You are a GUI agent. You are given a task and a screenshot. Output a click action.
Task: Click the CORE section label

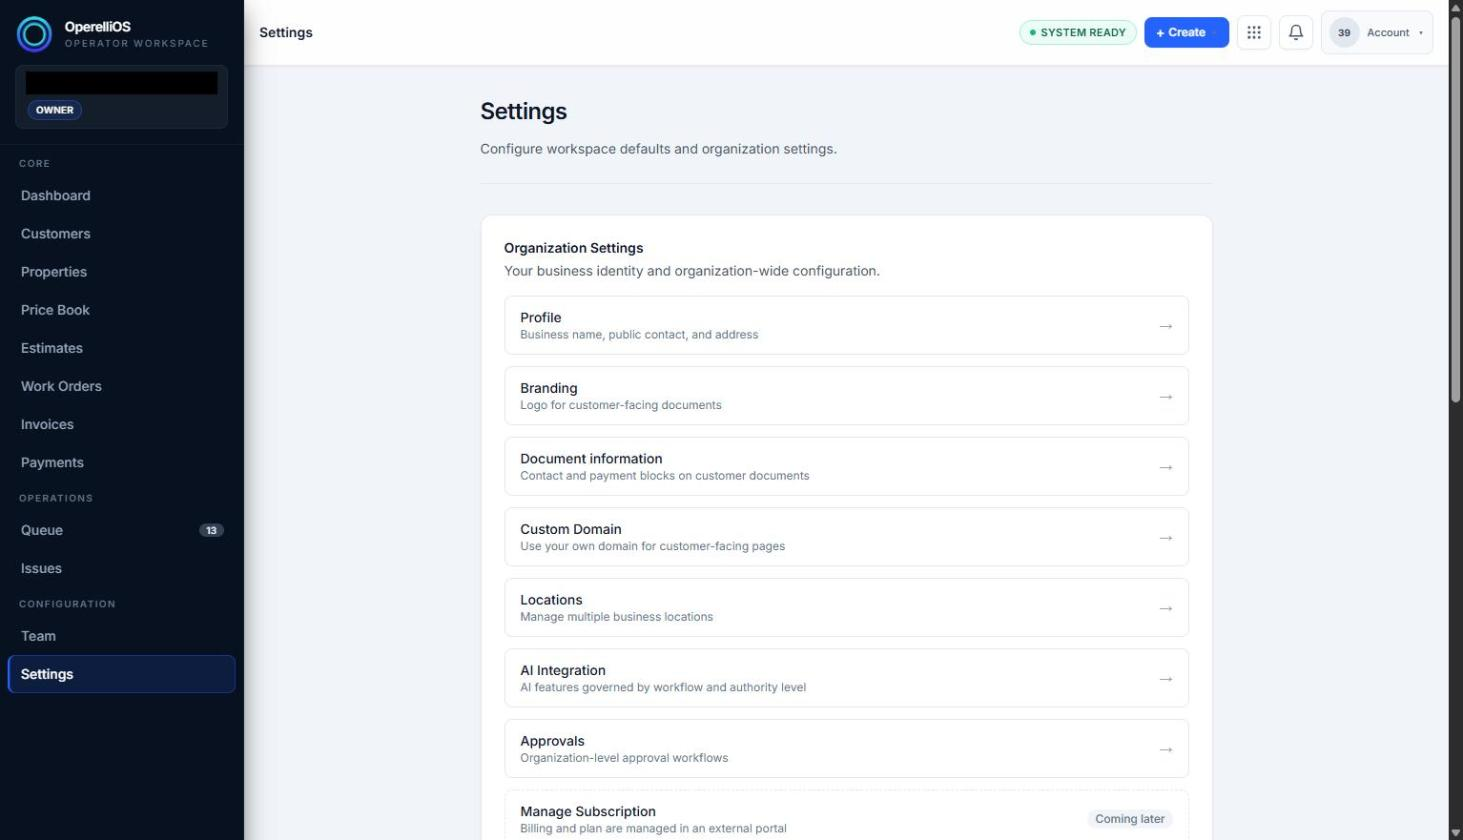point(34,163)
